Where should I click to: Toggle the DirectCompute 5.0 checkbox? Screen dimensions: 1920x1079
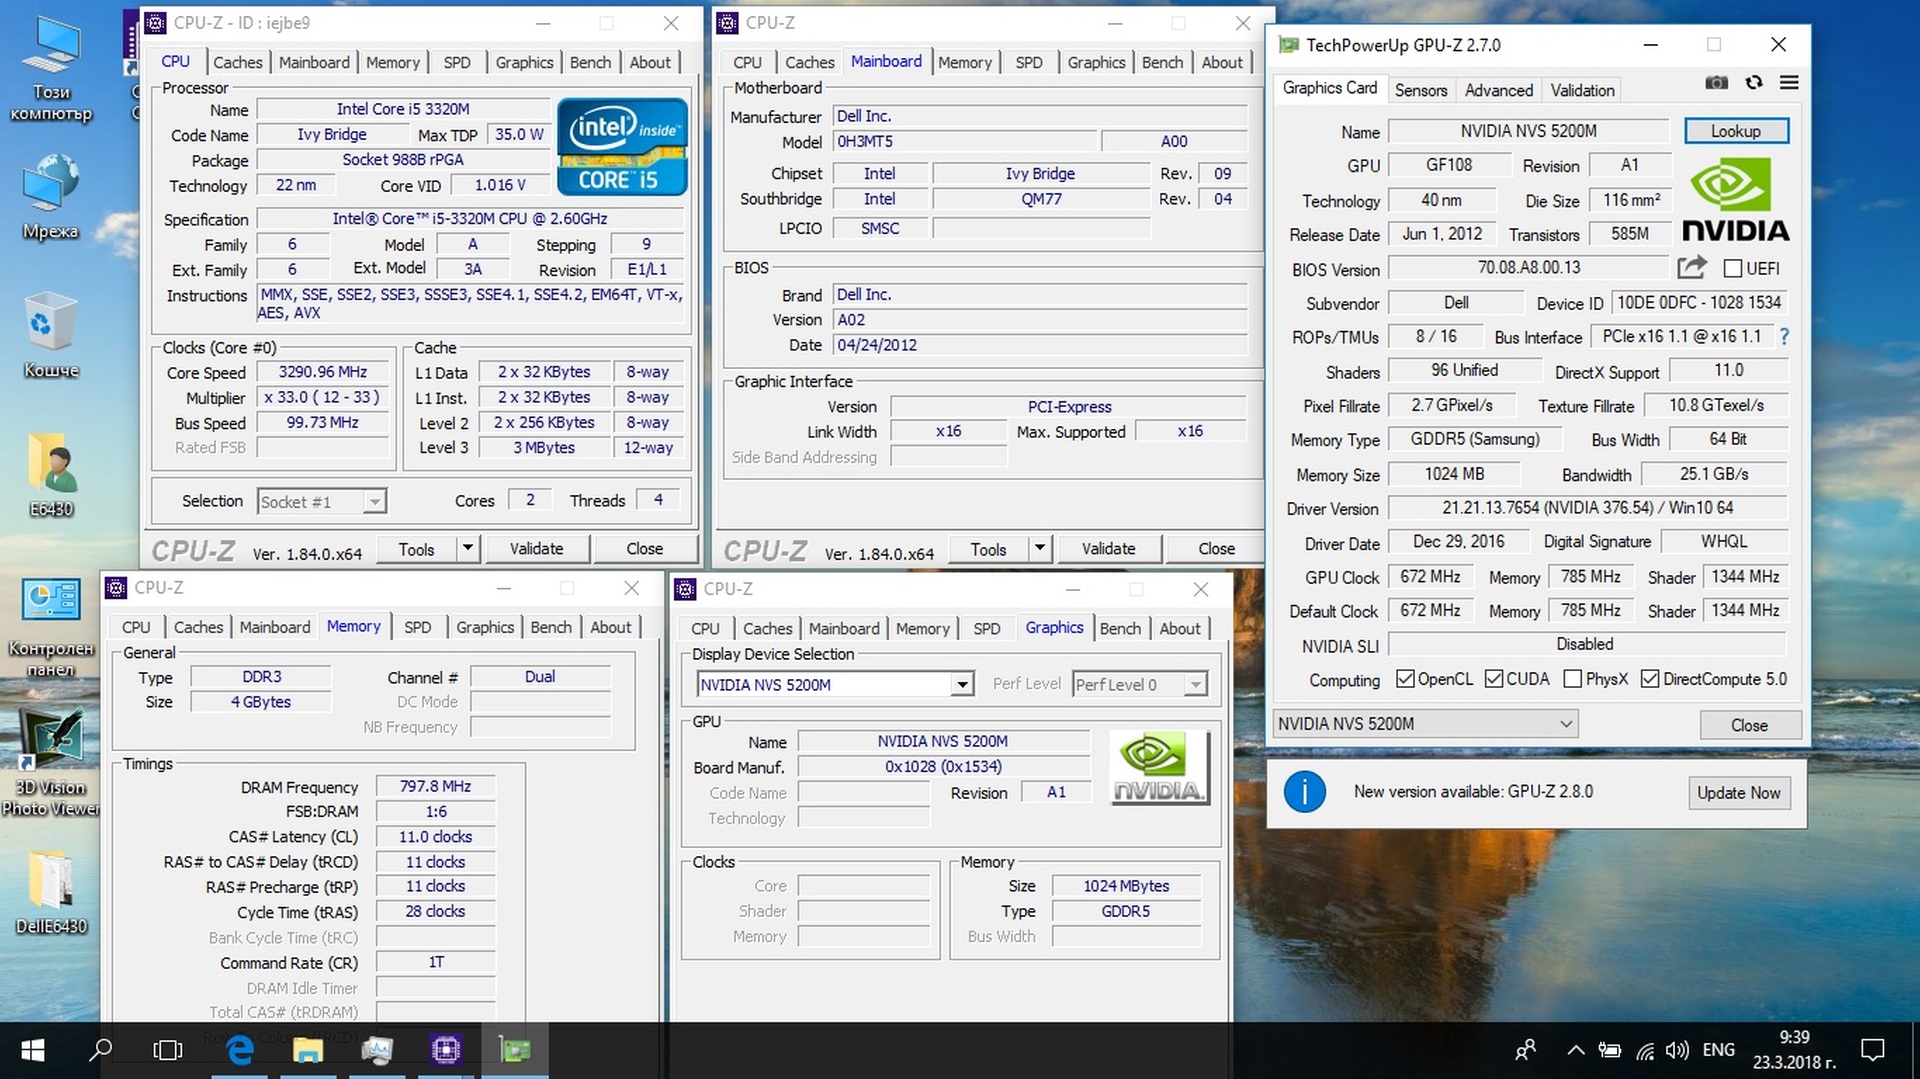1650,679
